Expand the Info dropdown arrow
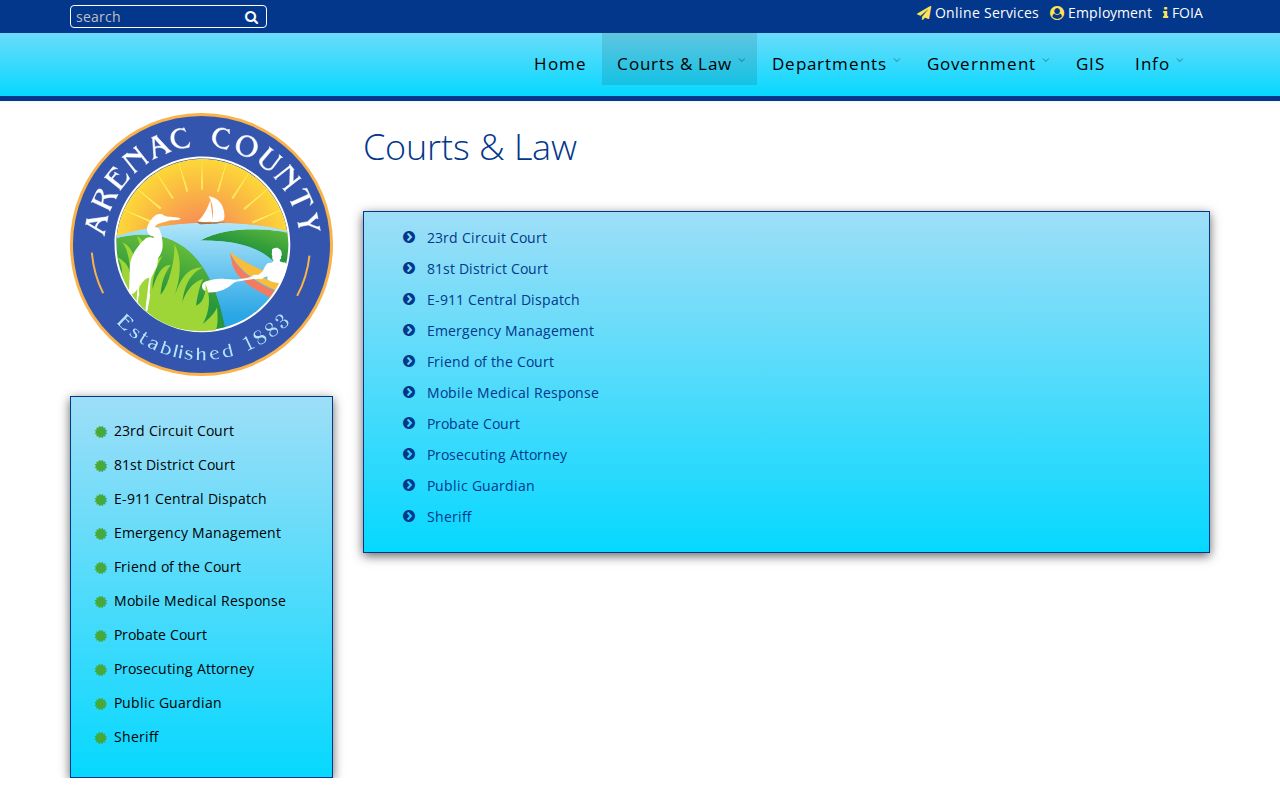The height and width of the screenshot is (800, 1280). pyautogui.click(x=1179, y=60)
